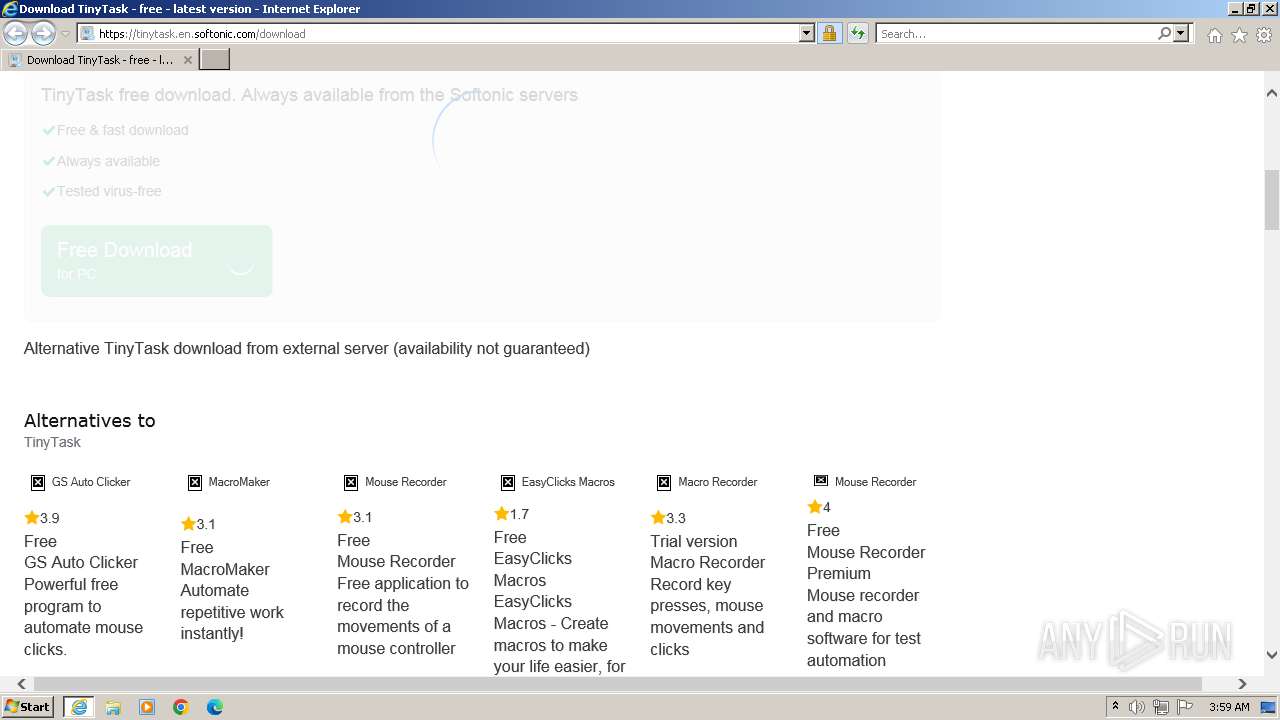This screenshot has height=720, width=1280.
Task: Click the 'Alternatives to' heading
Action: pyautogui.click(x=89, y=420)
